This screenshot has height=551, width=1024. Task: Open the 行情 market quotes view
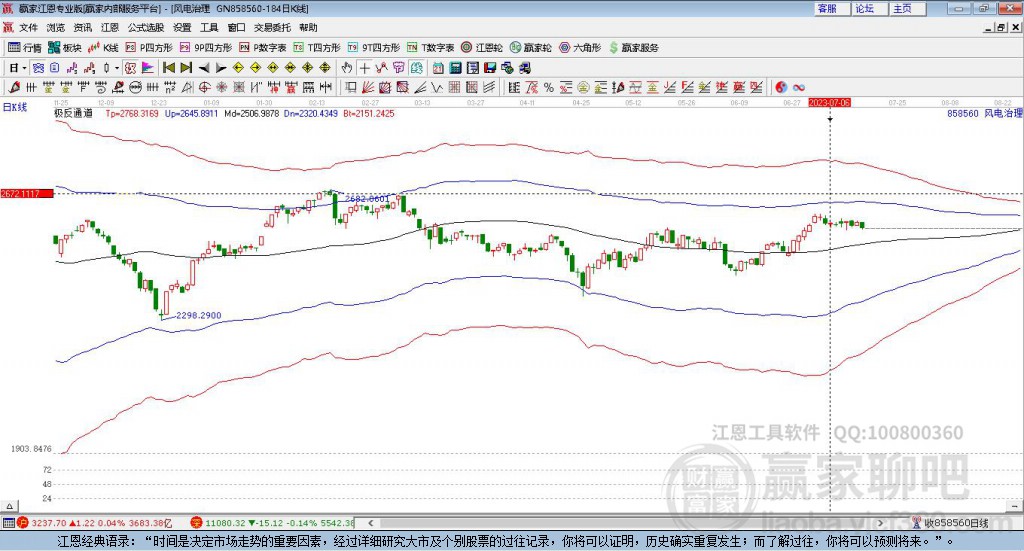[24, 48]
